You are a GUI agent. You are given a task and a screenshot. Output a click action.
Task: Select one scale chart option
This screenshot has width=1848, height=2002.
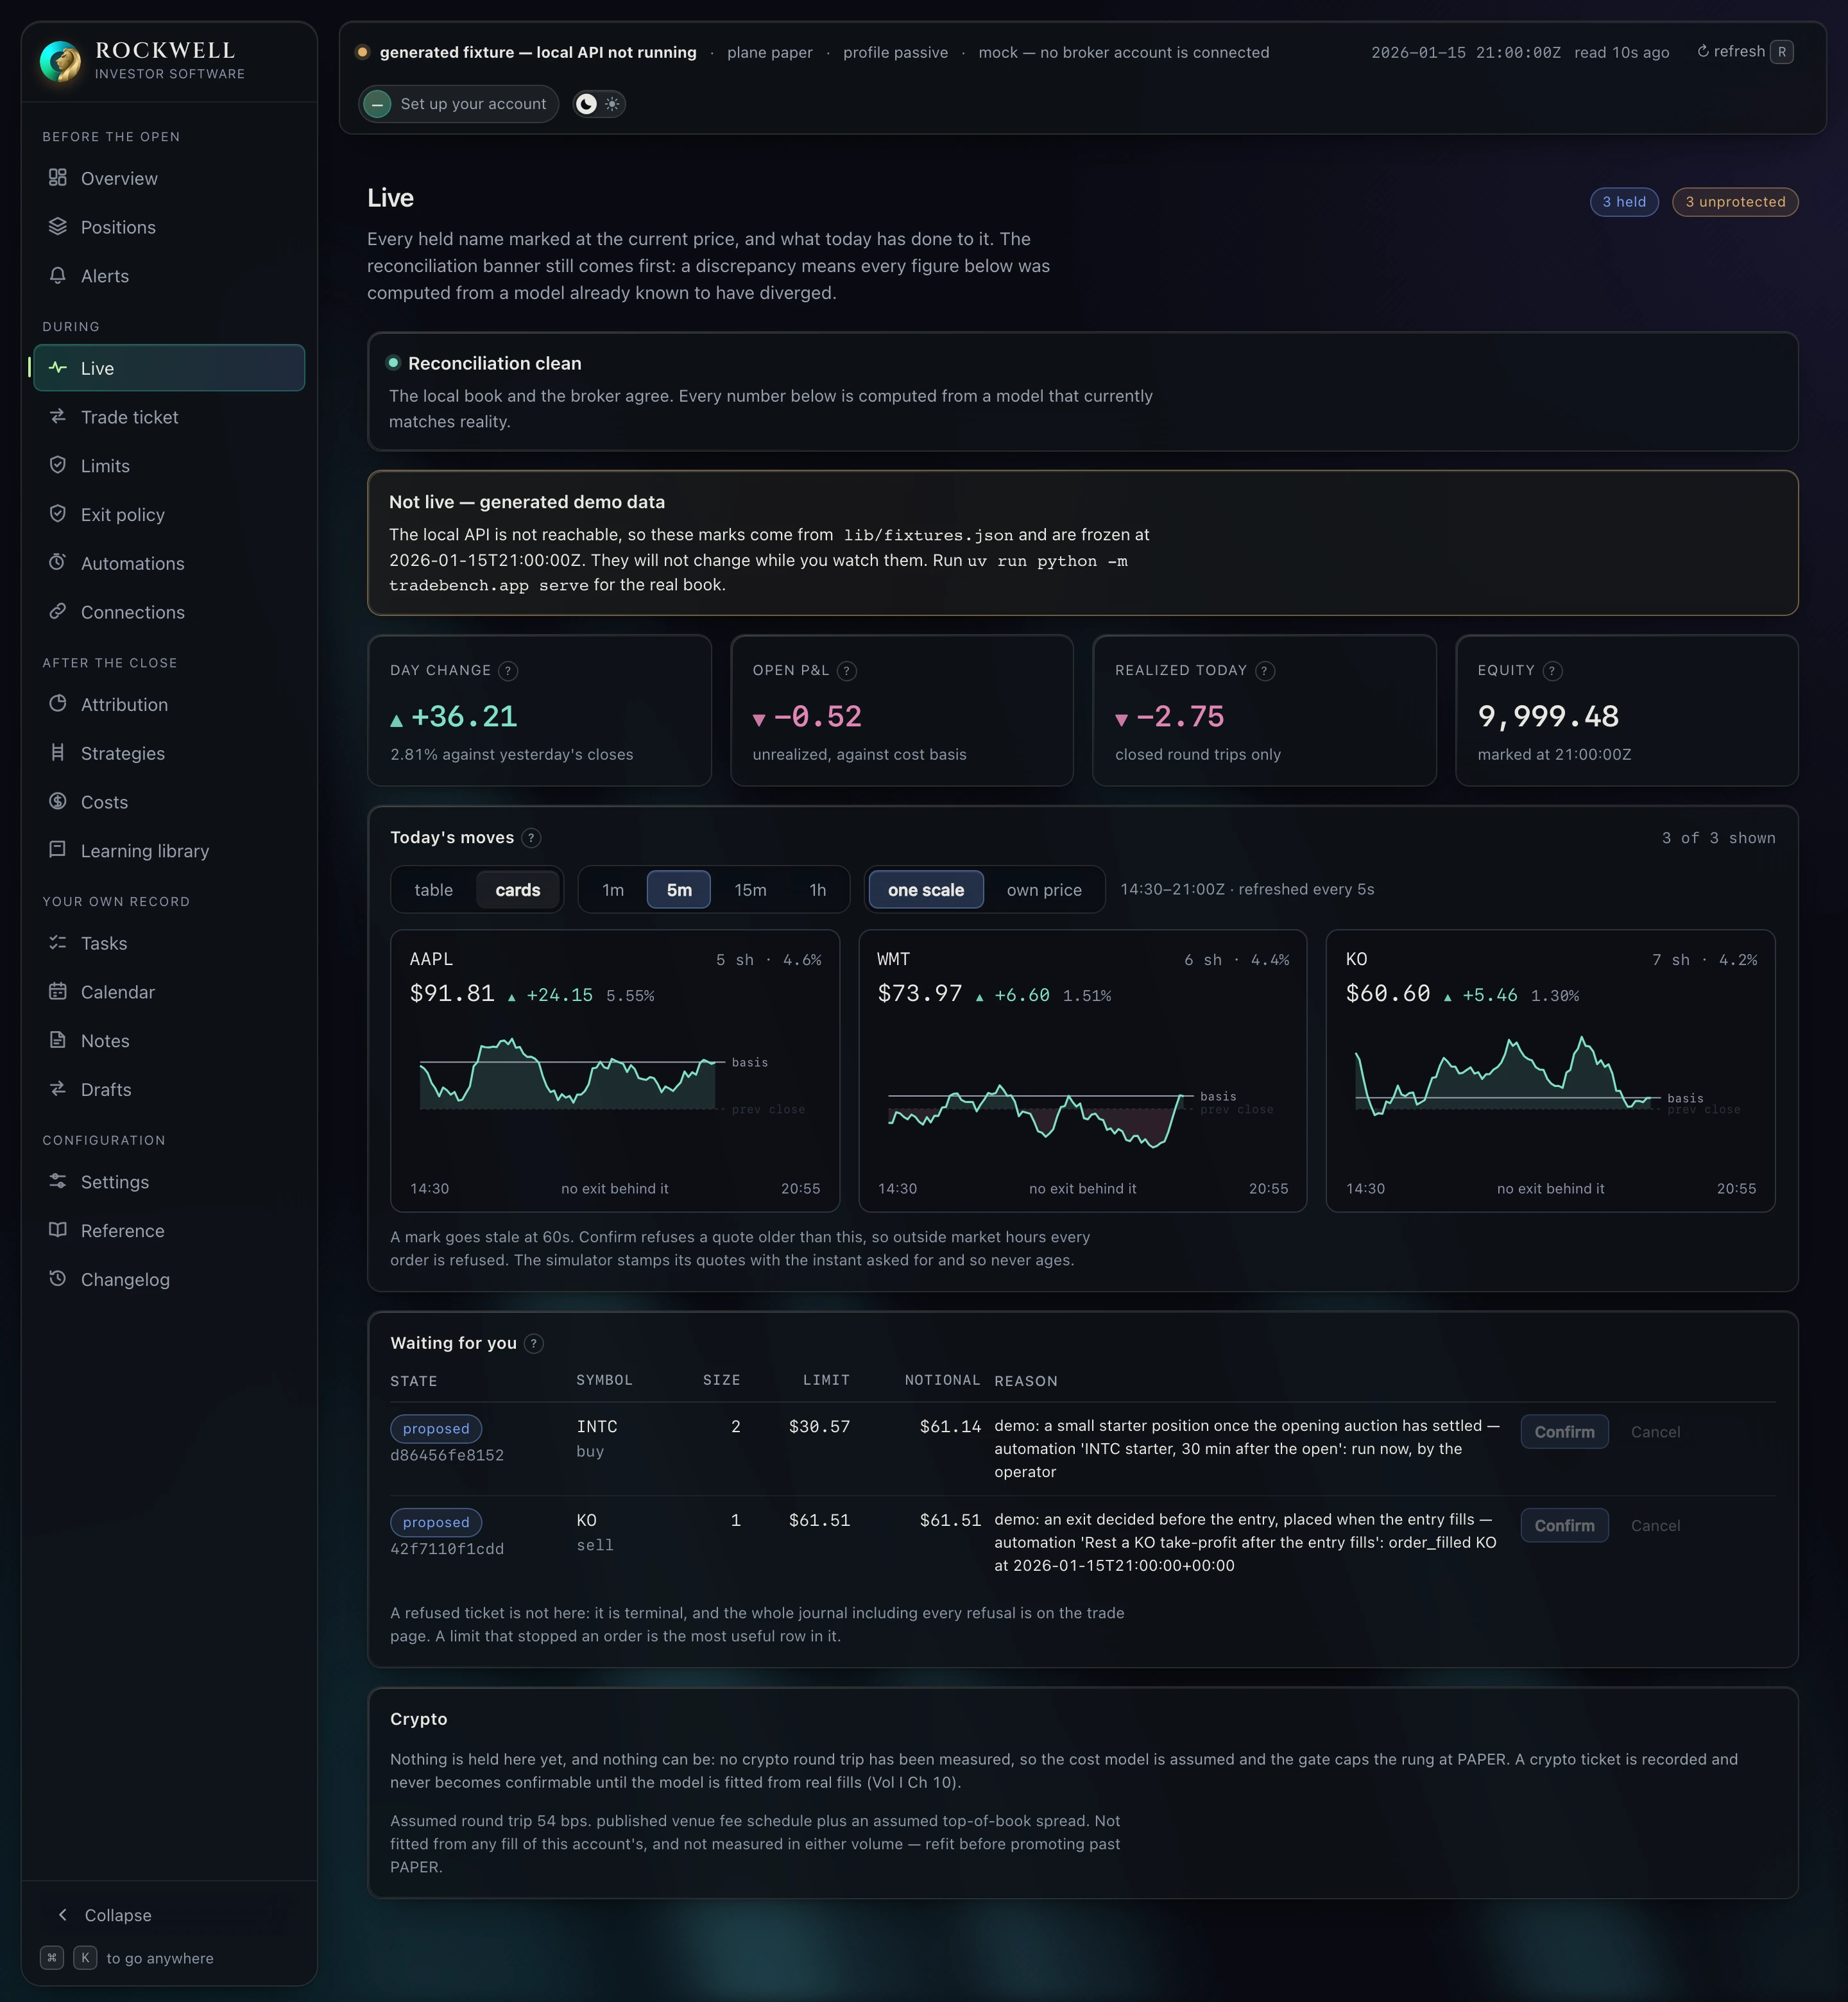pos(926,890)
